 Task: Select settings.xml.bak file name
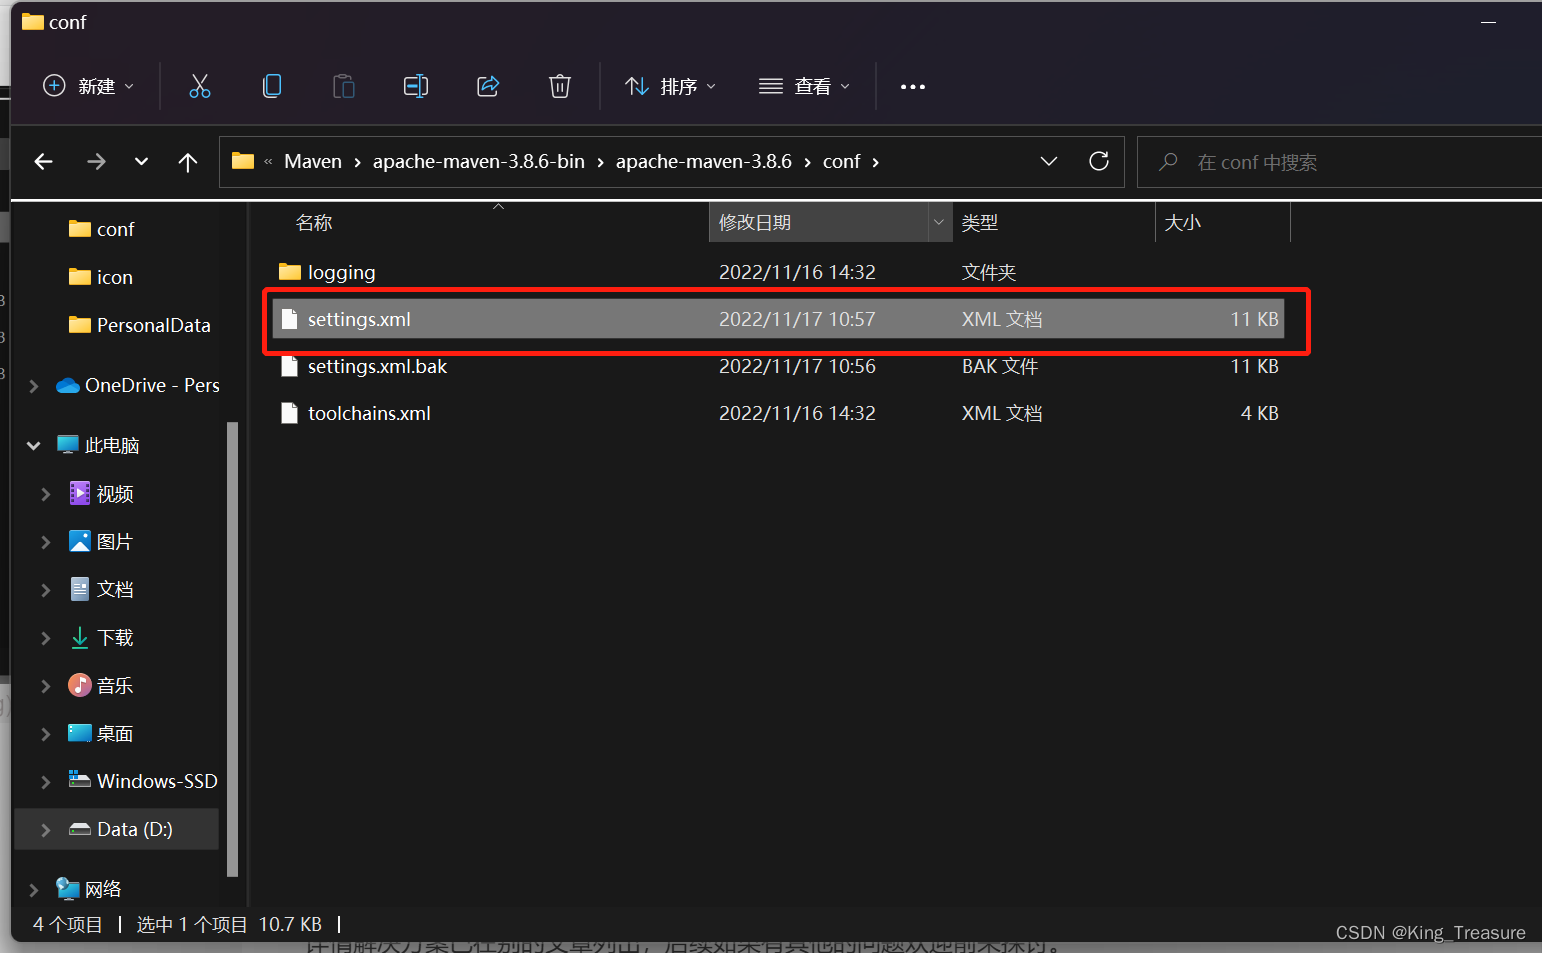[x=377, y=366]
